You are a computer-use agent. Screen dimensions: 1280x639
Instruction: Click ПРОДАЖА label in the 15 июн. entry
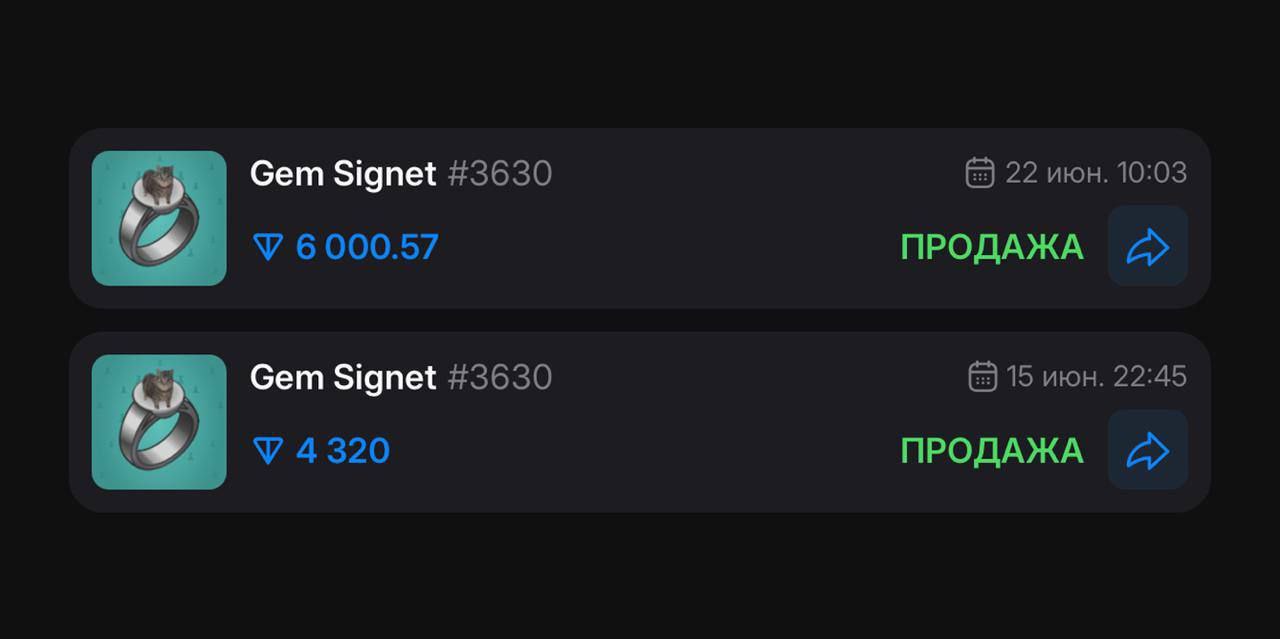pos(992,451)
